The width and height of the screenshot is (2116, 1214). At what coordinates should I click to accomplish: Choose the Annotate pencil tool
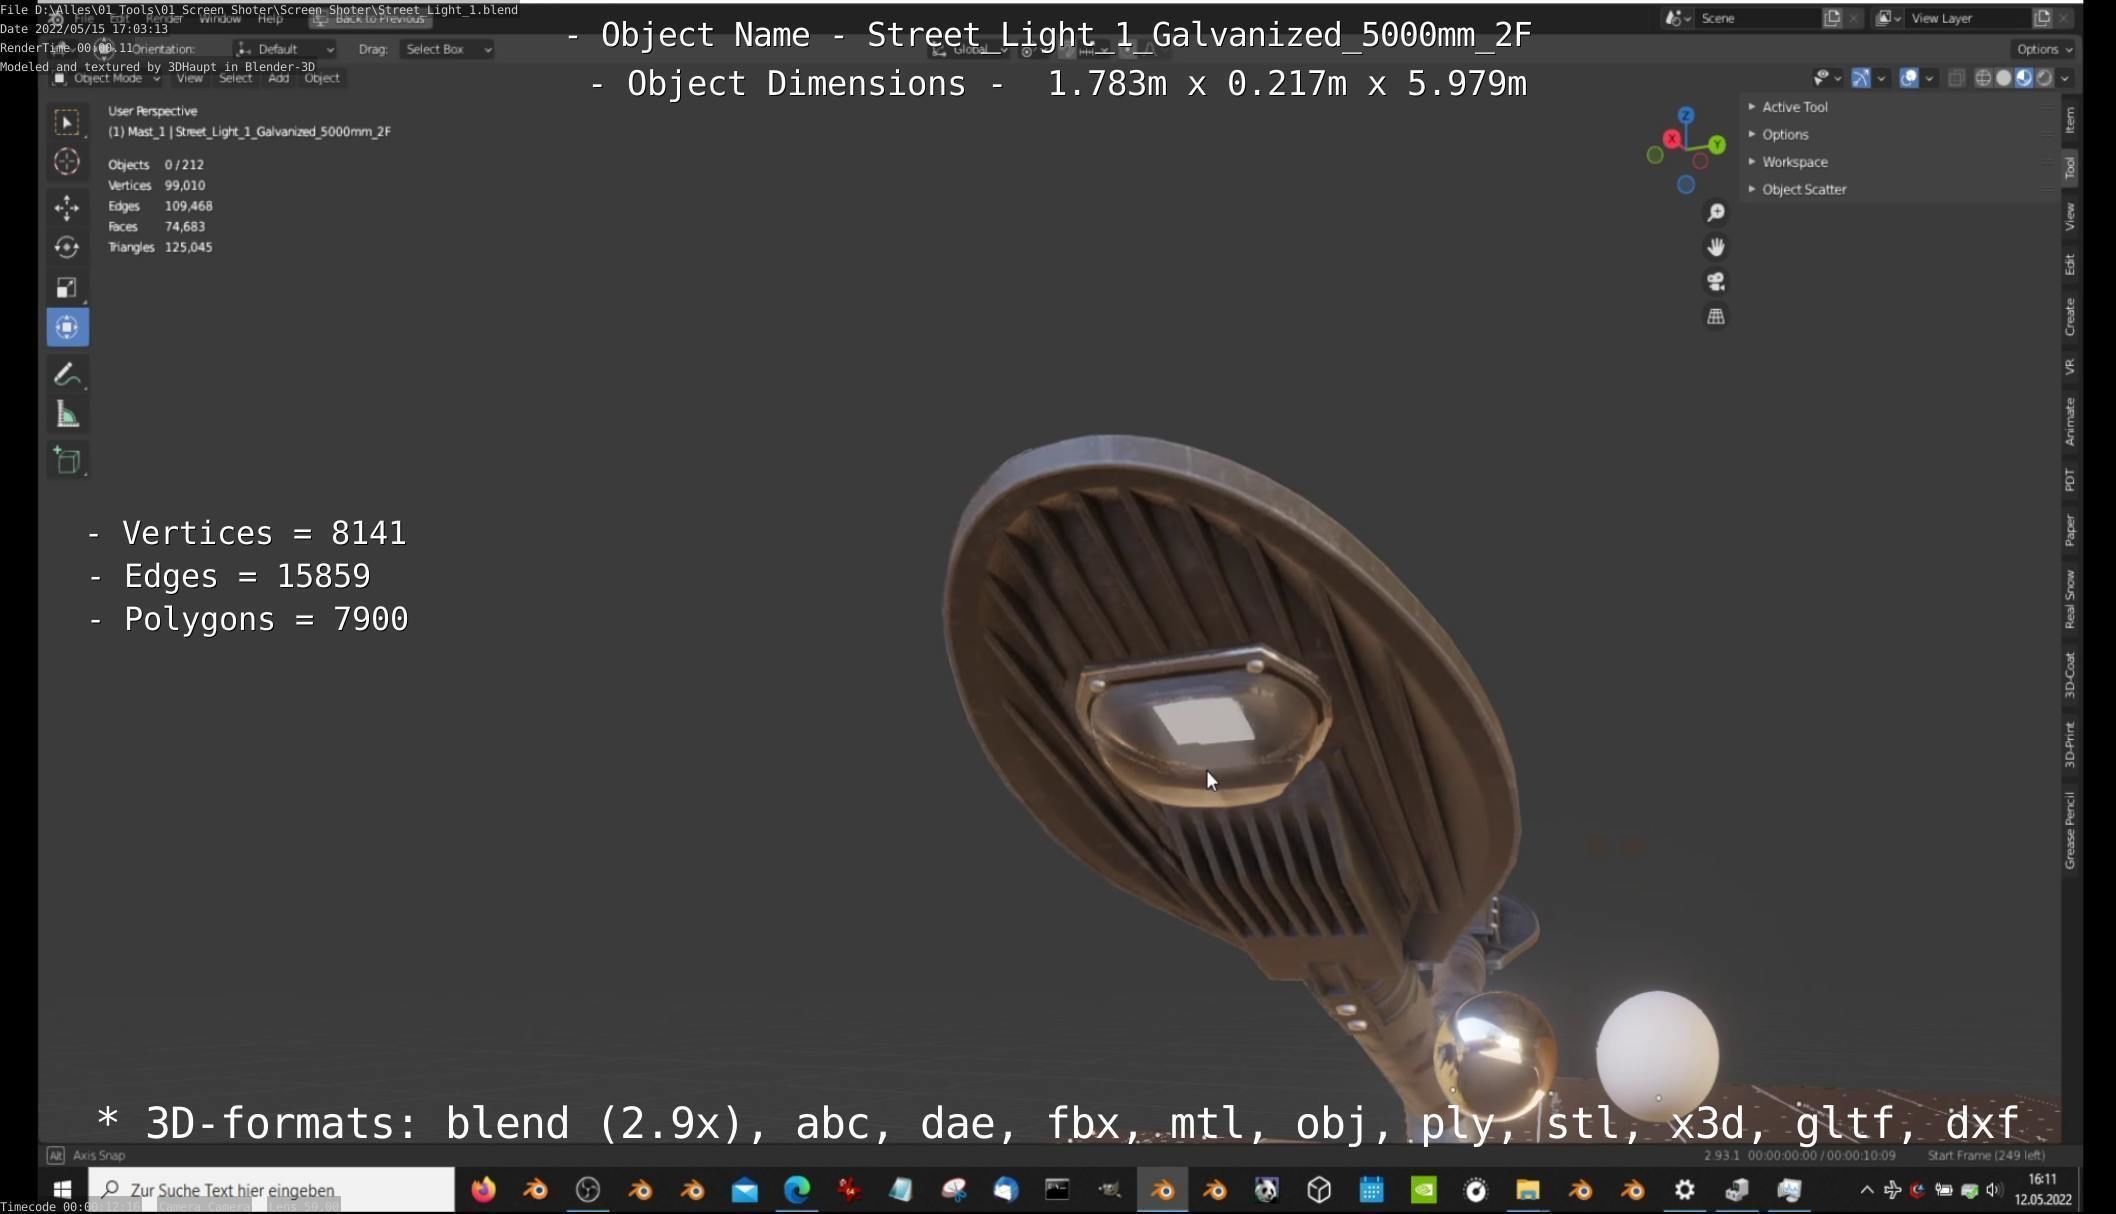pos(67,374)
